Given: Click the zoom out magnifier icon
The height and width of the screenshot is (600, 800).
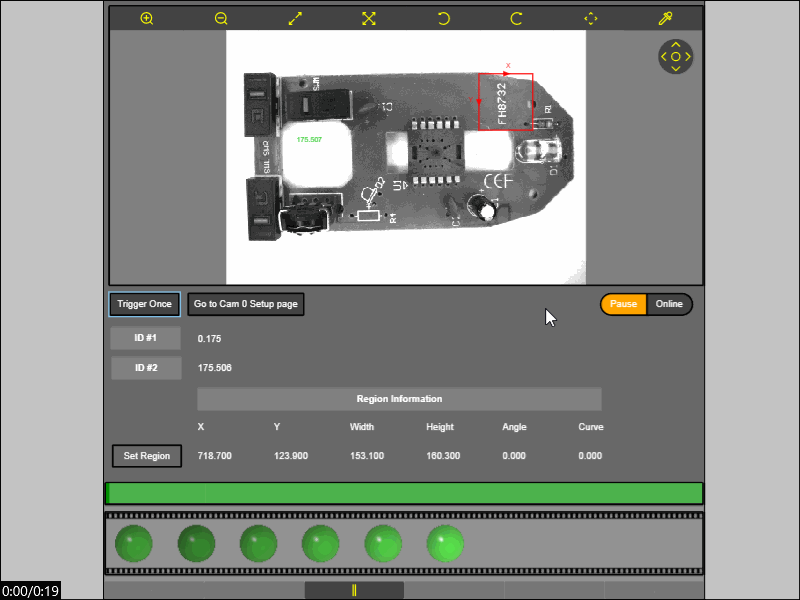Looking at the screenshot, I should 221,18.
